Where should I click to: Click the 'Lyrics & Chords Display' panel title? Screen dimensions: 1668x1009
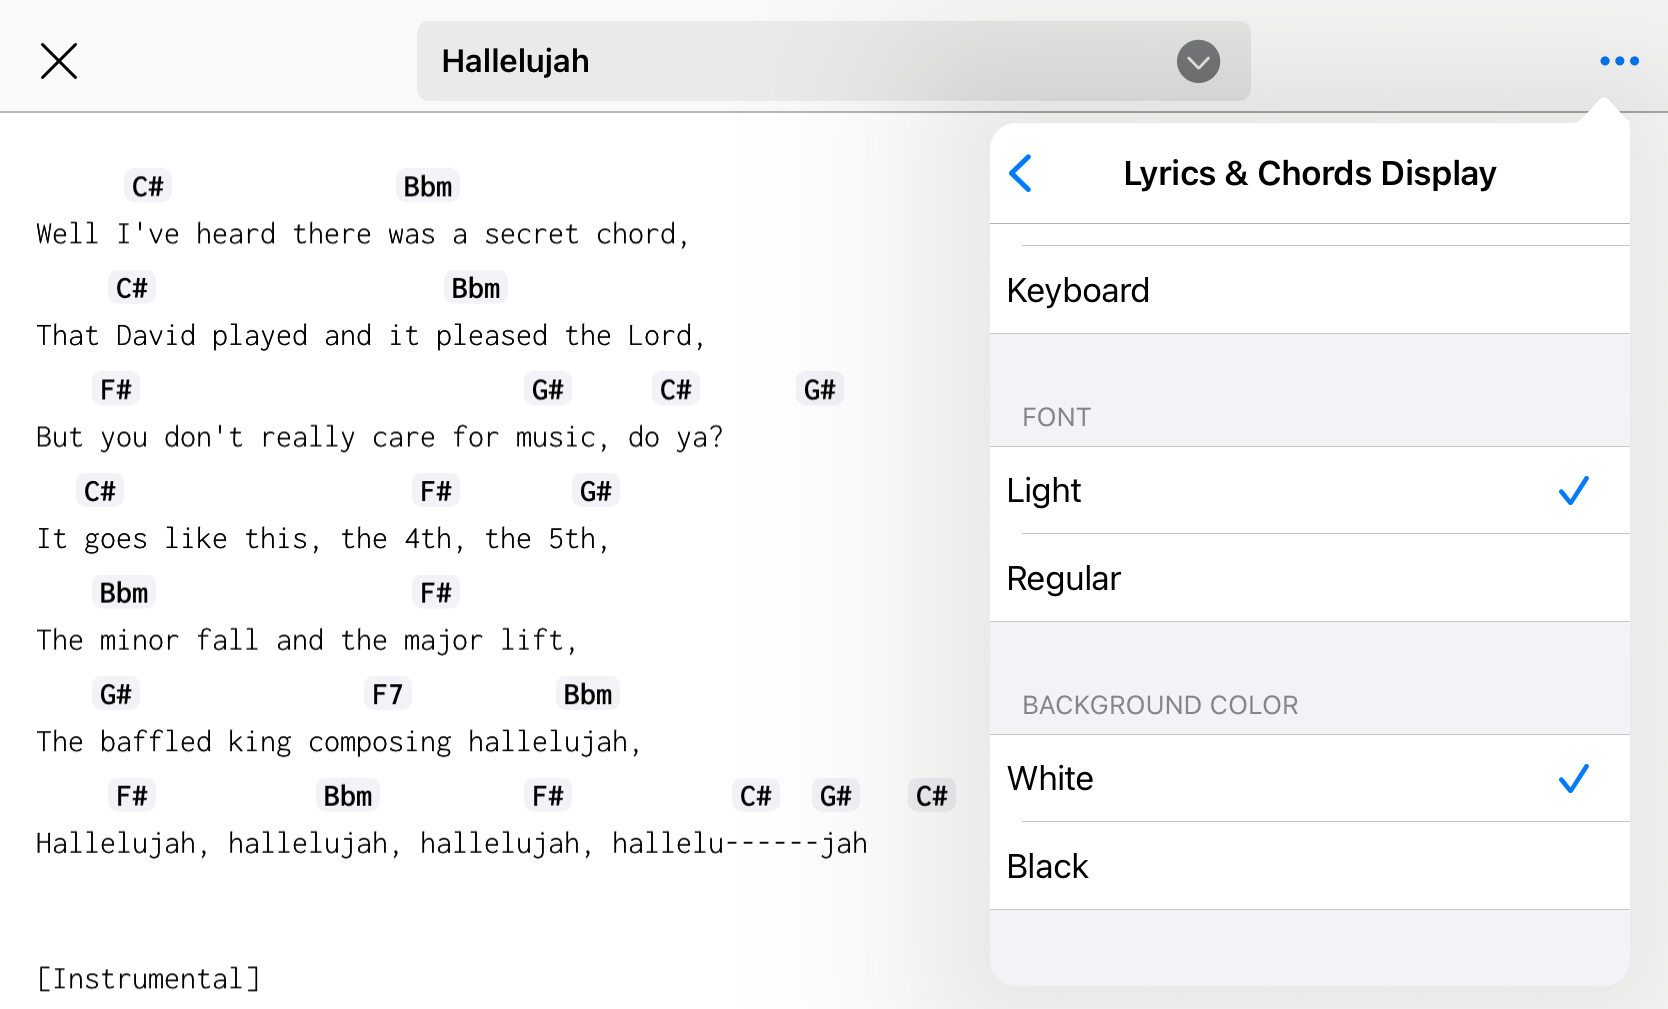point(1309,173)
